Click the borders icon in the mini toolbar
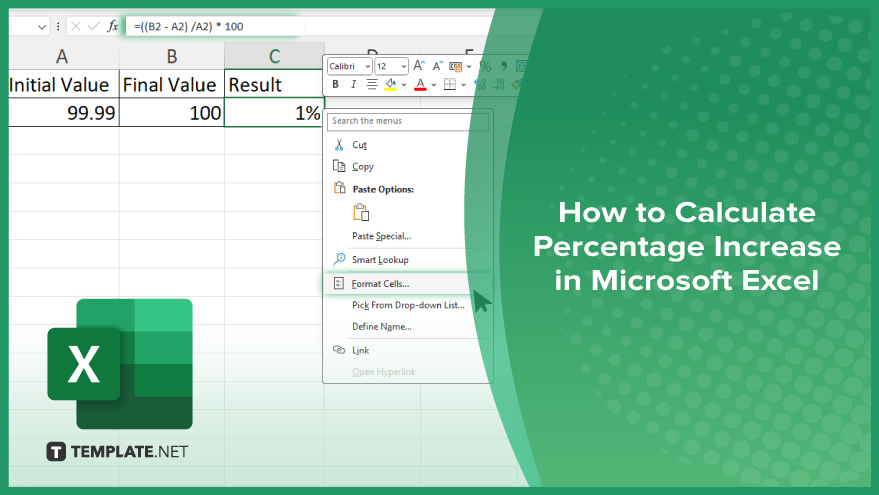Screen dimensions: 879x495 click(x=450, y=85)
